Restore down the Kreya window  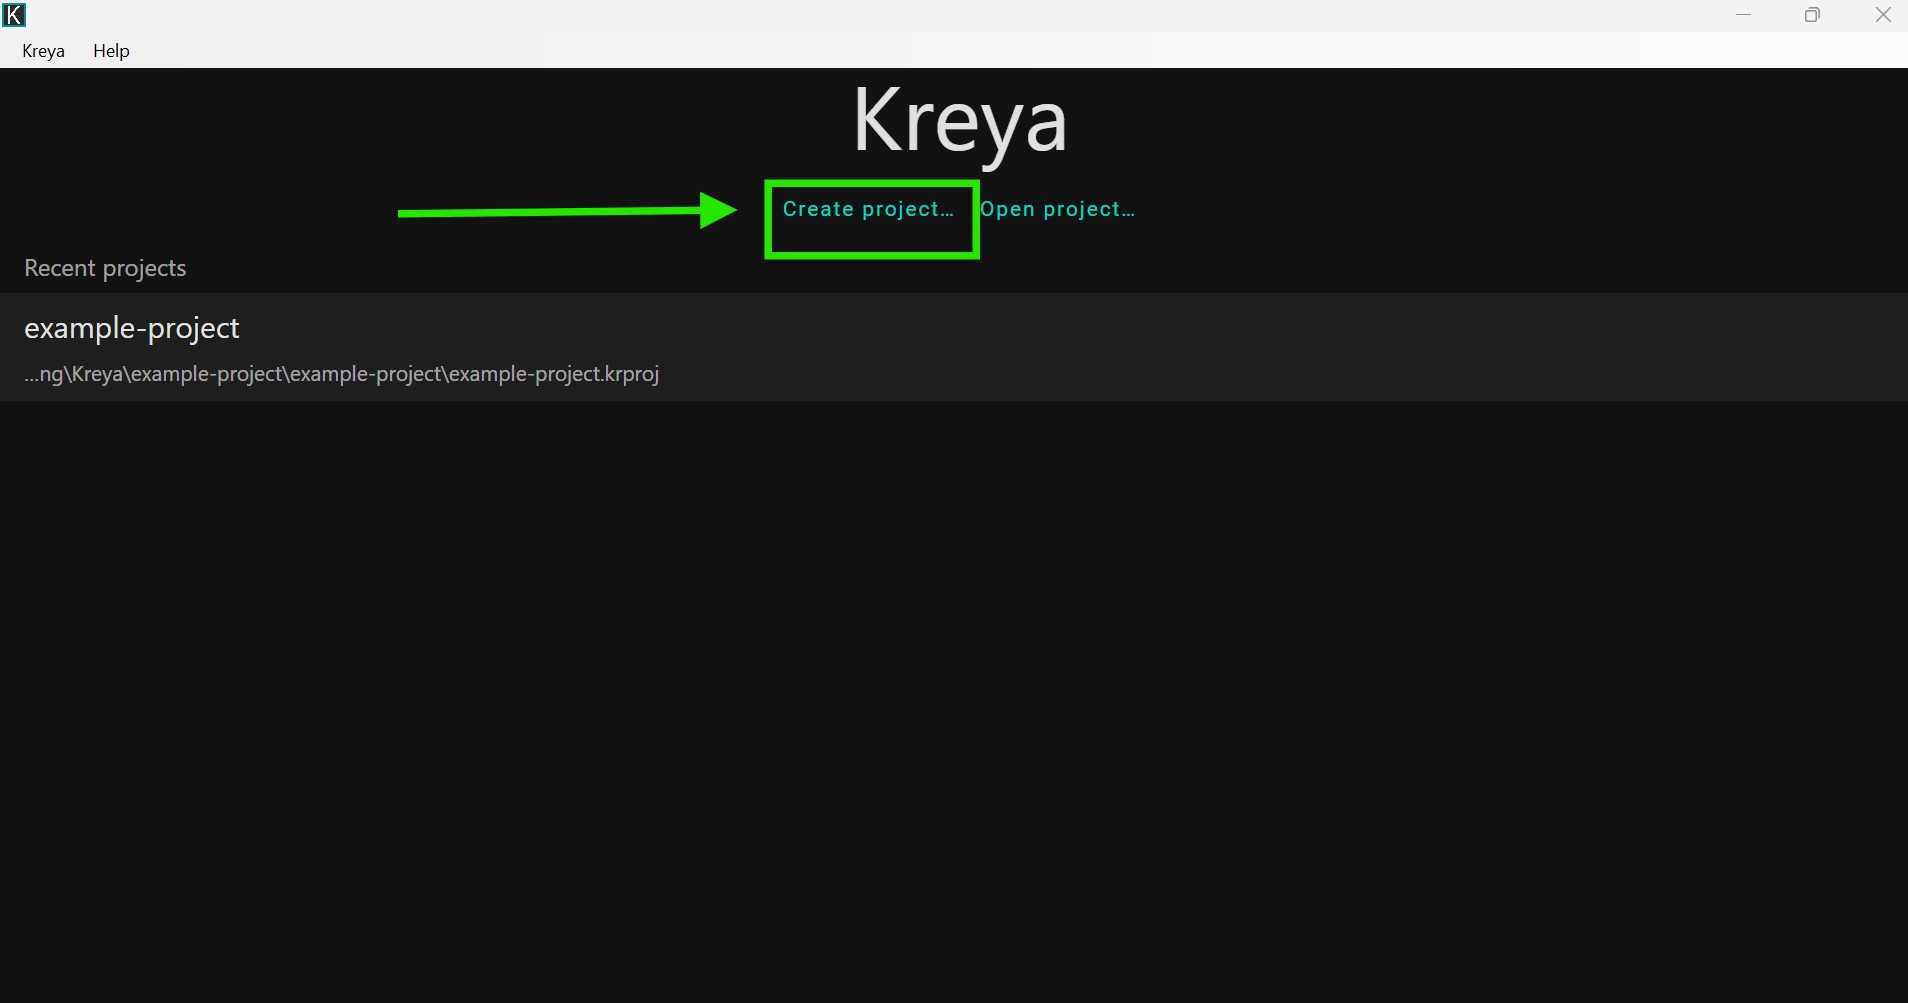click(x=1812, y=15)
